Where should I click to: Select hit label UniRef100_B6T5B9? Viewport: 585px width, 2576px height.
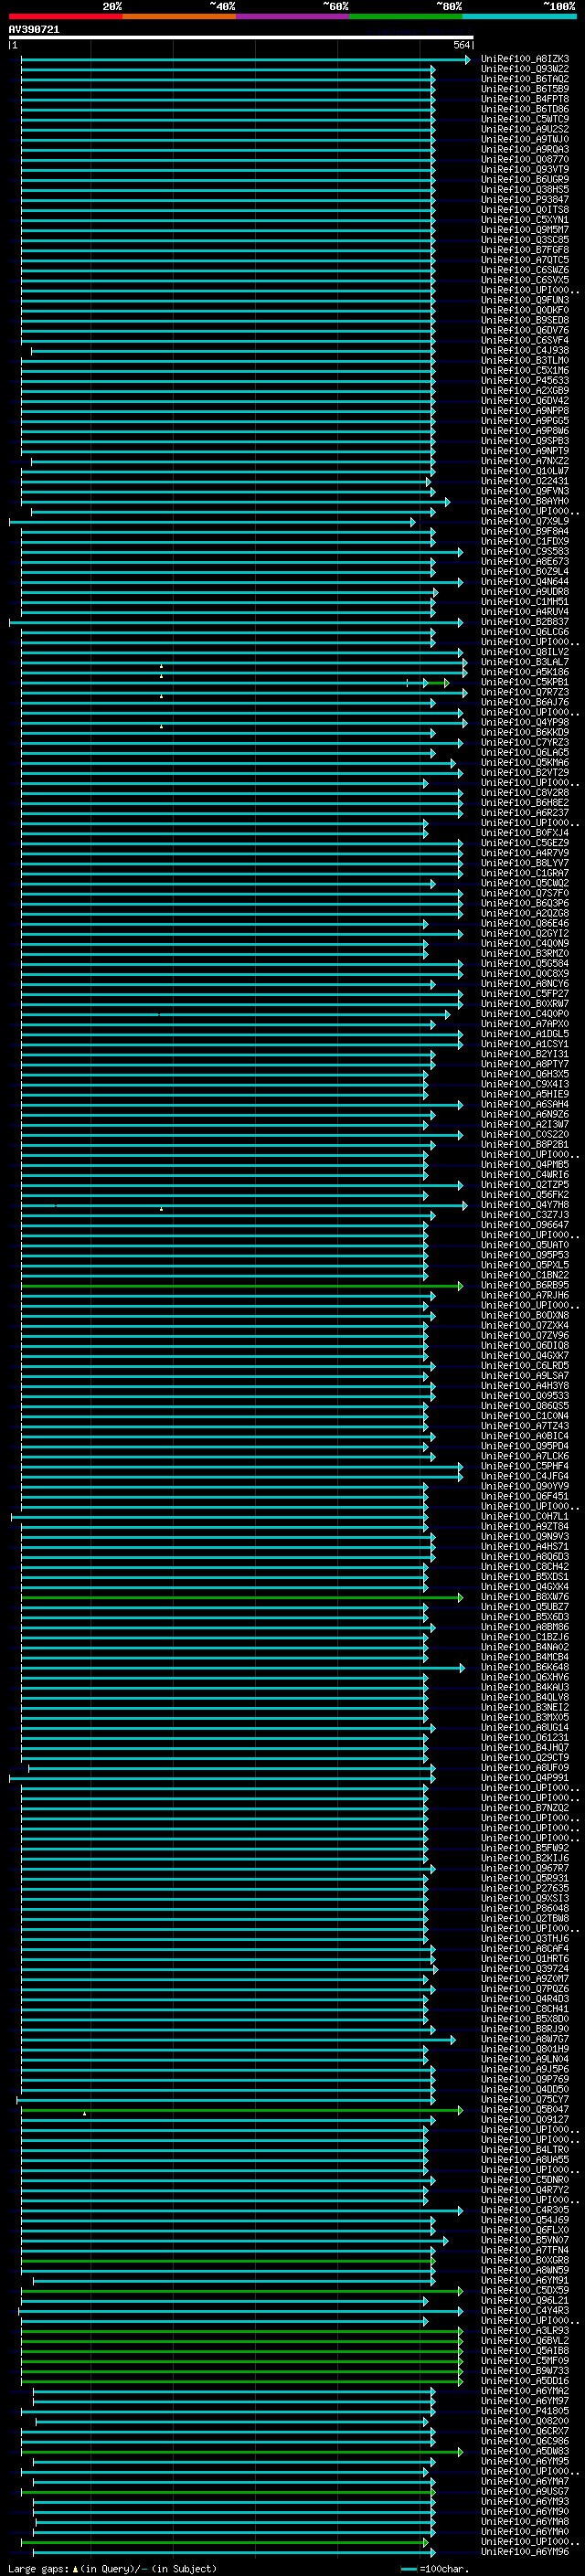click(525, 89)
